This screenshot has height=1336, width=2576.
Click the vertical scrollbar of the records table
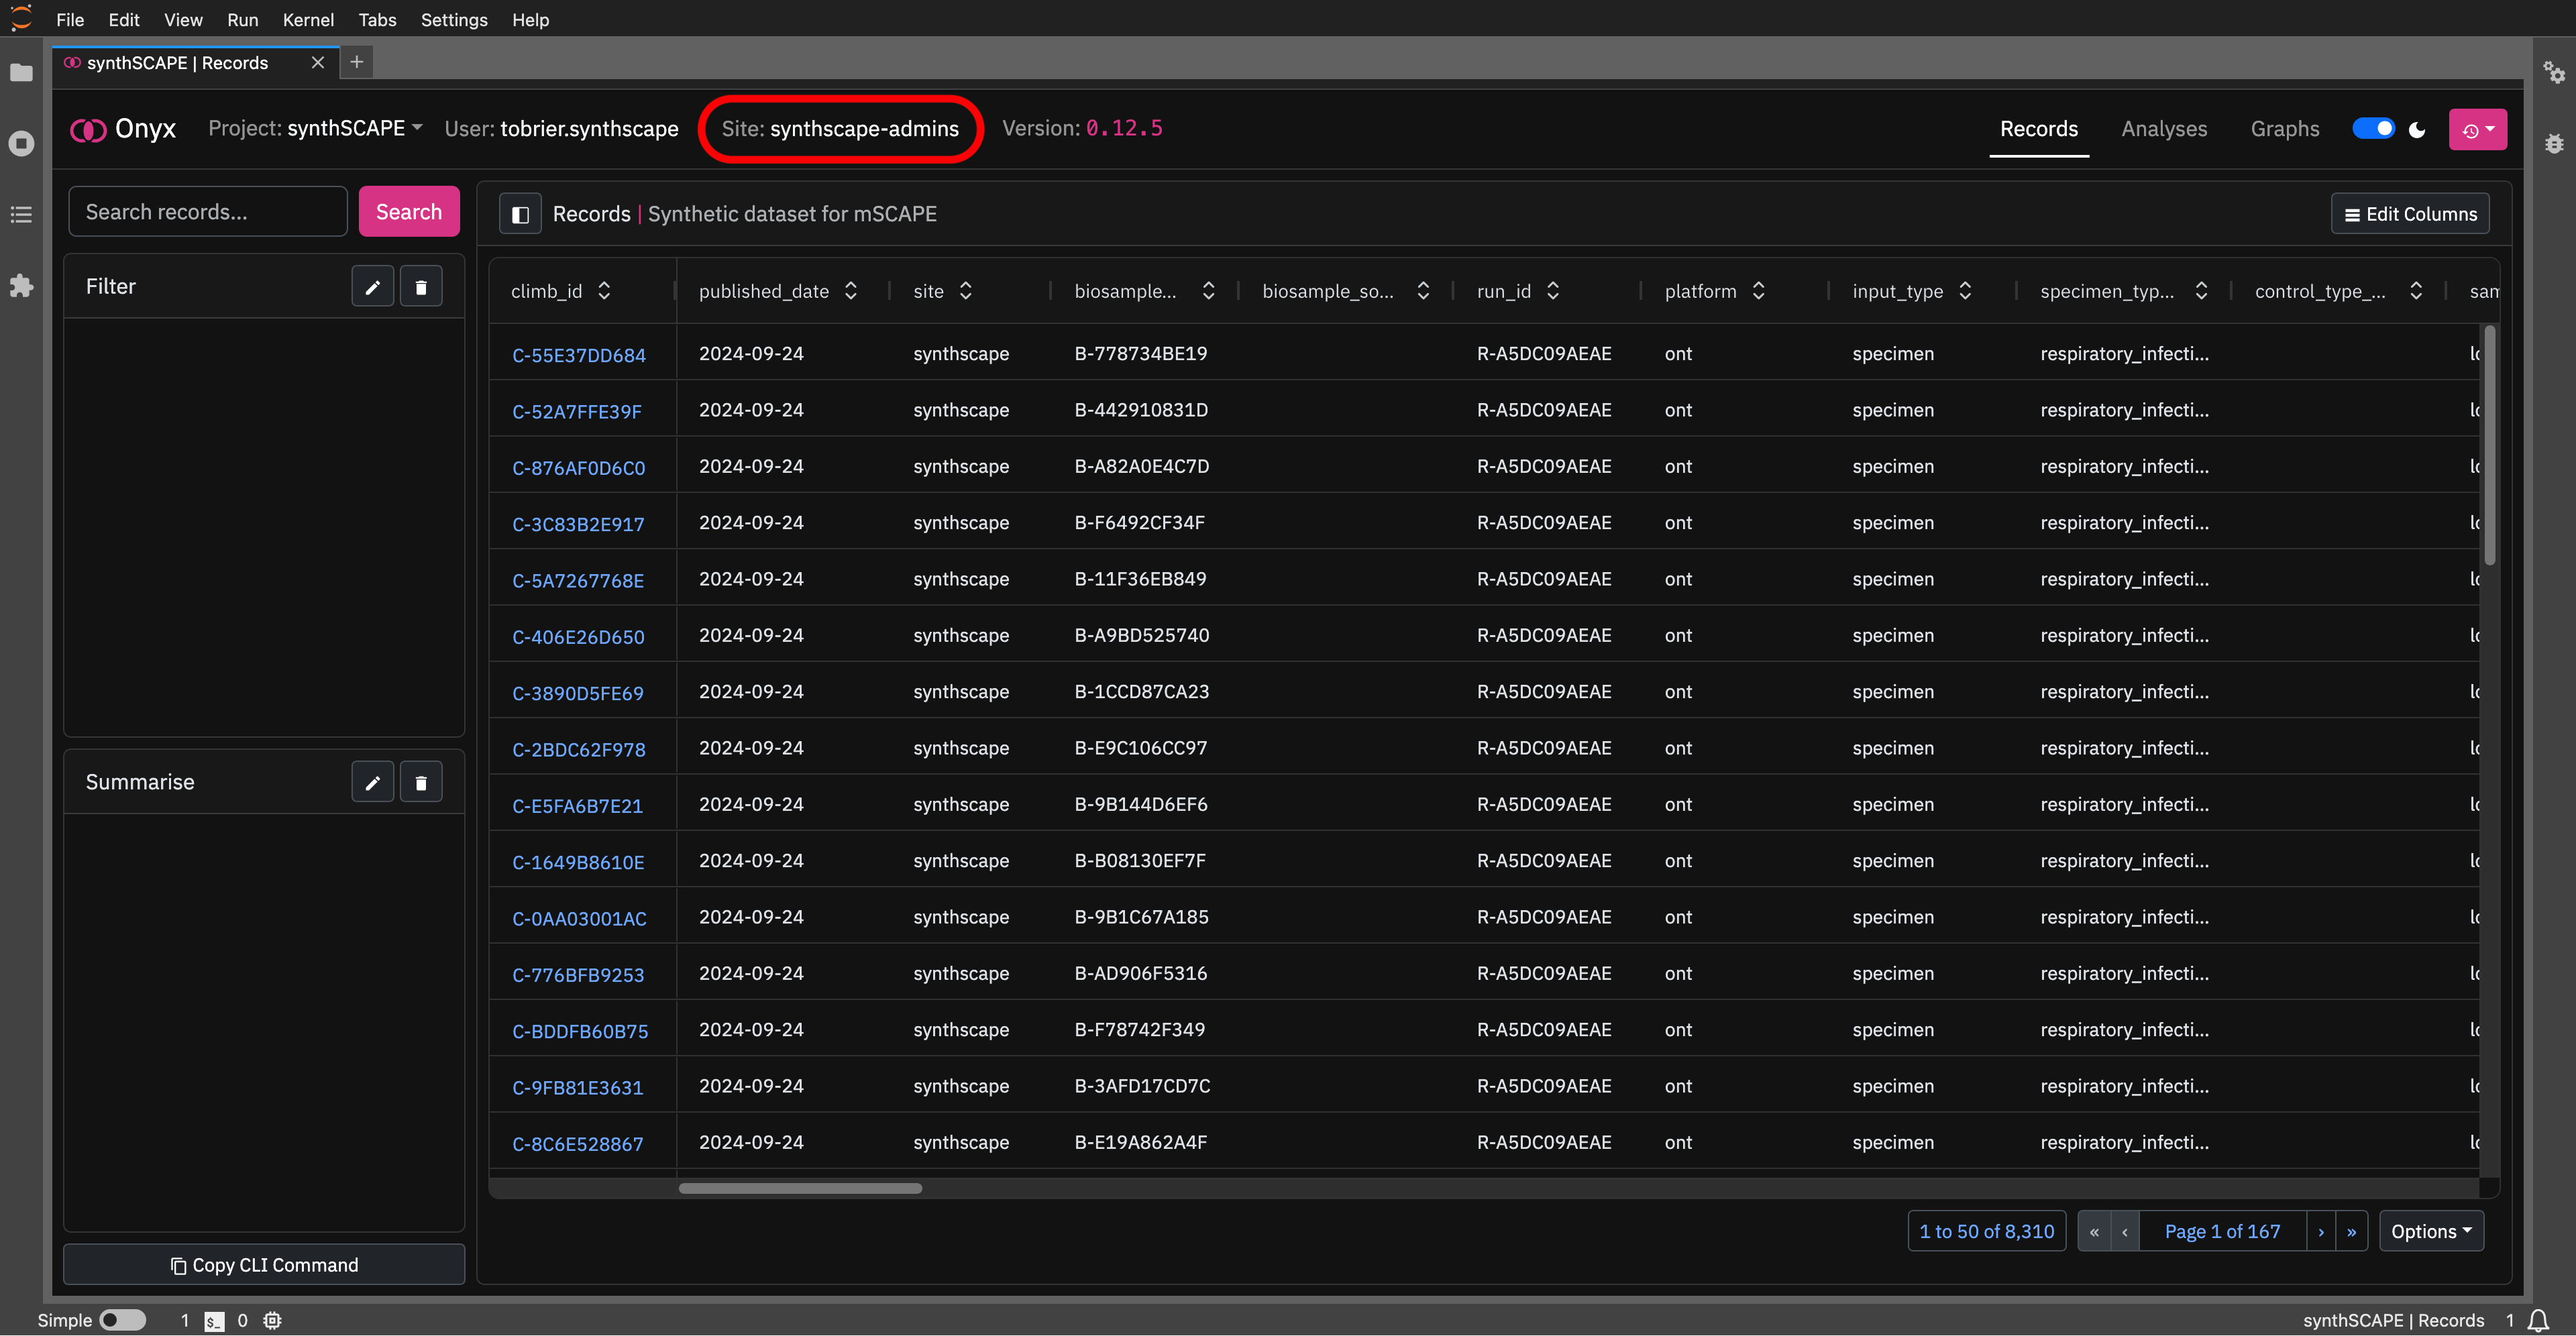point(2490,445)
